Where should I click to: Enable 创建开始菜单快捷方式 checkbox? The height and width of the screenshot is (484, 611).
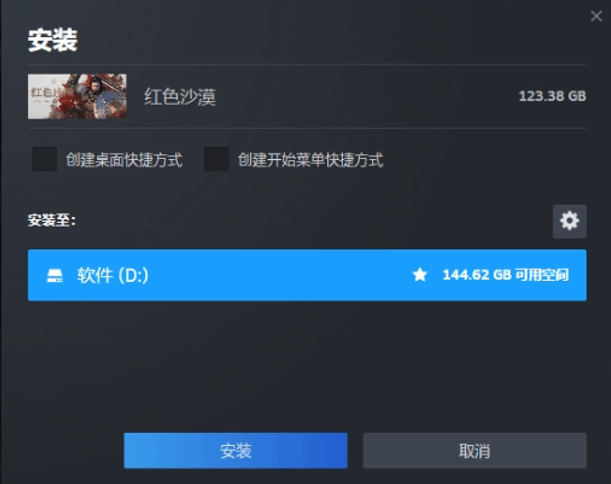click(217, 159)
